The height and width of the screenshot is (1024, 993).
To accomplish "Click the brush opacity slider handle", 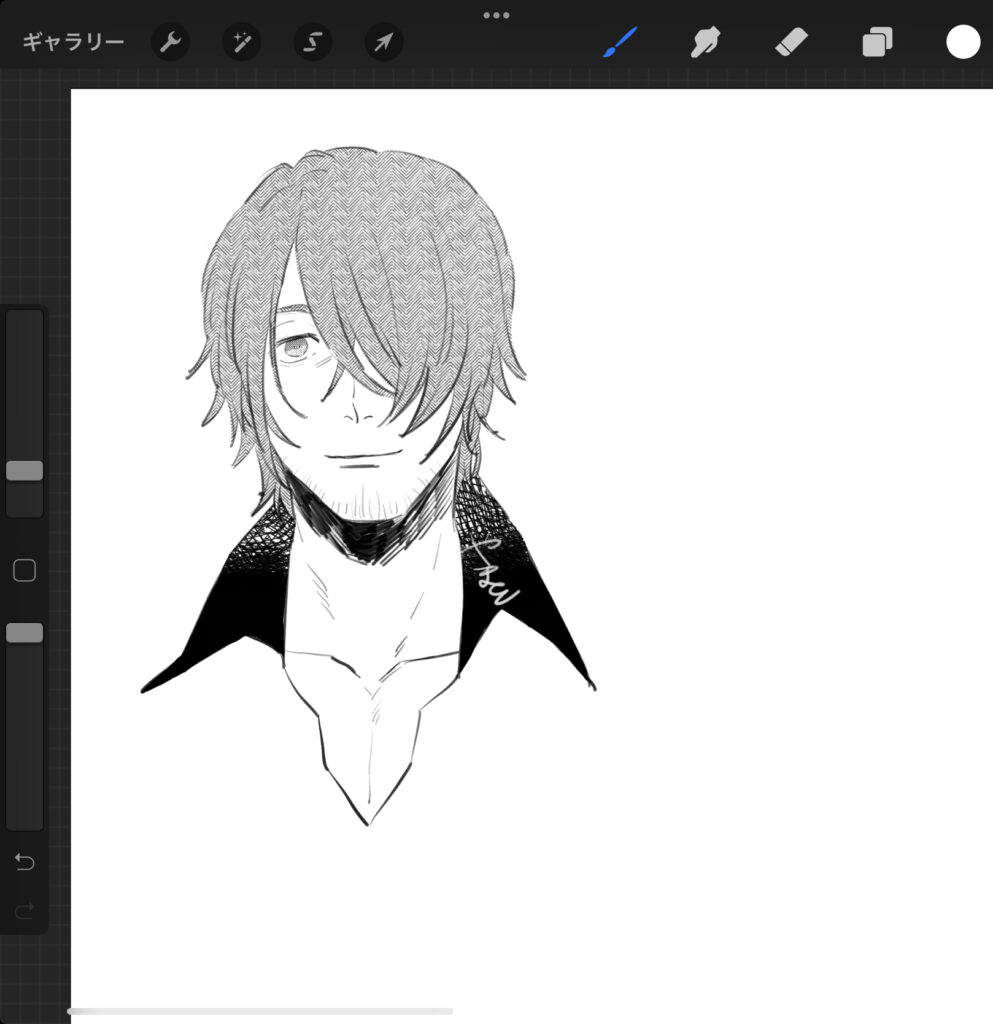I will click(x=24, y=633).
